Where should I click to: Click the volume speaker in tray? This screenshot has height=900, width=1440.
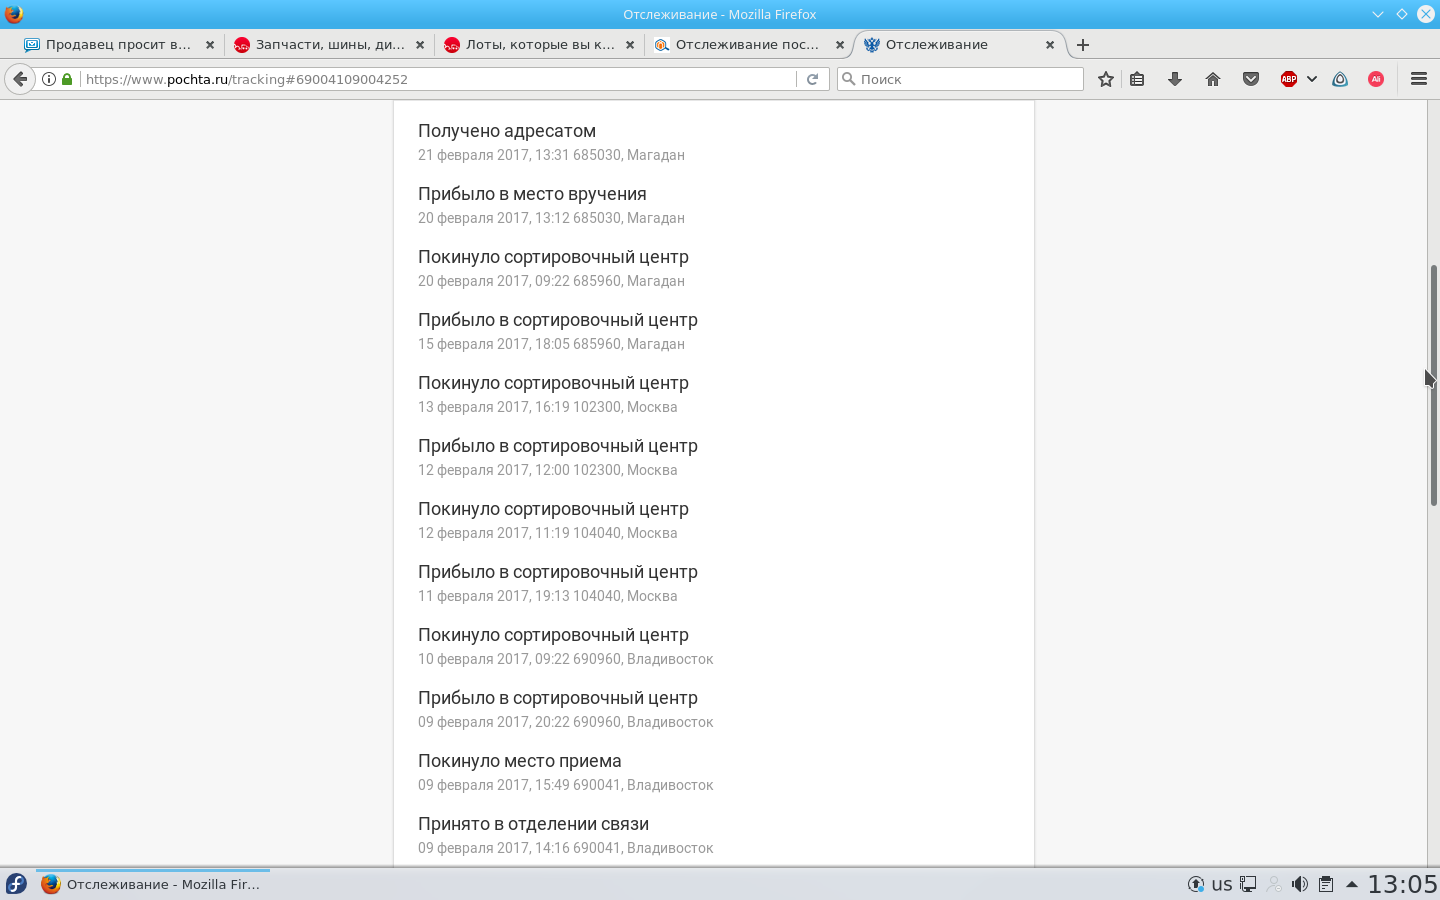pos(1299,884)
